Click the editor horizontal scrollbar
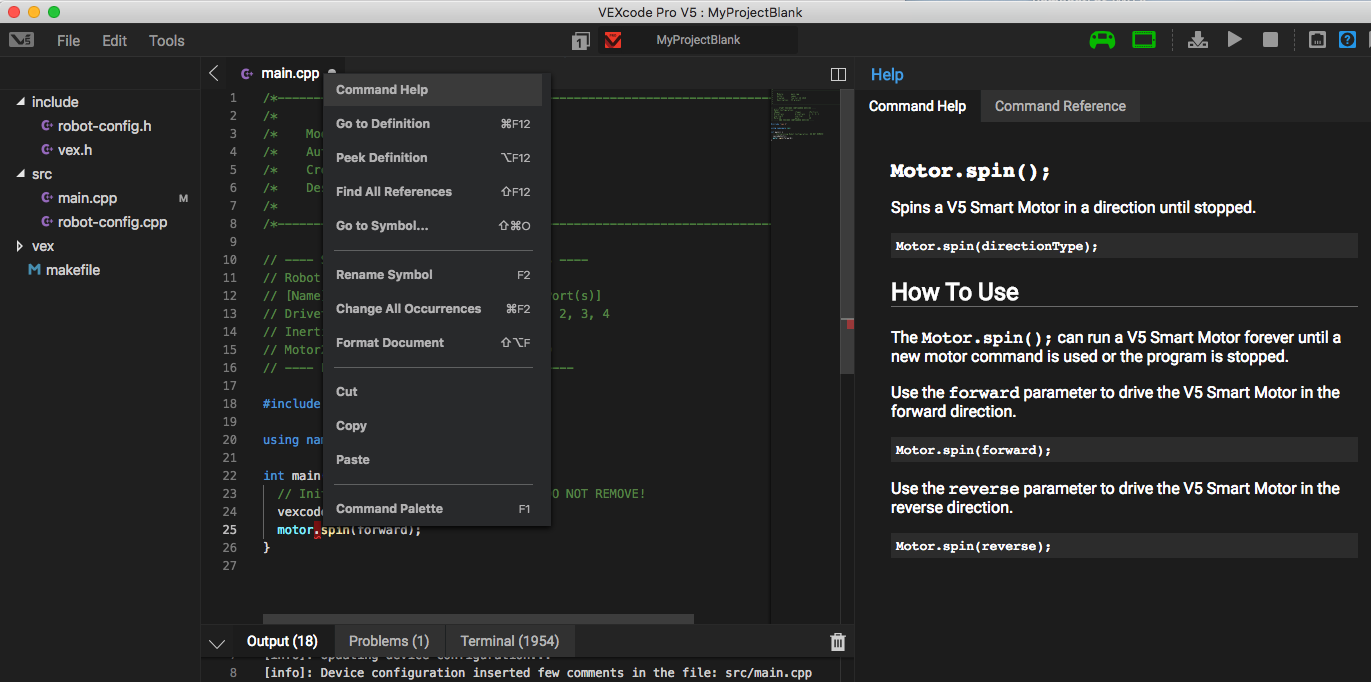Image resolution: width=1371 pixels, height=682 pixels. click(x=478, y=620)
